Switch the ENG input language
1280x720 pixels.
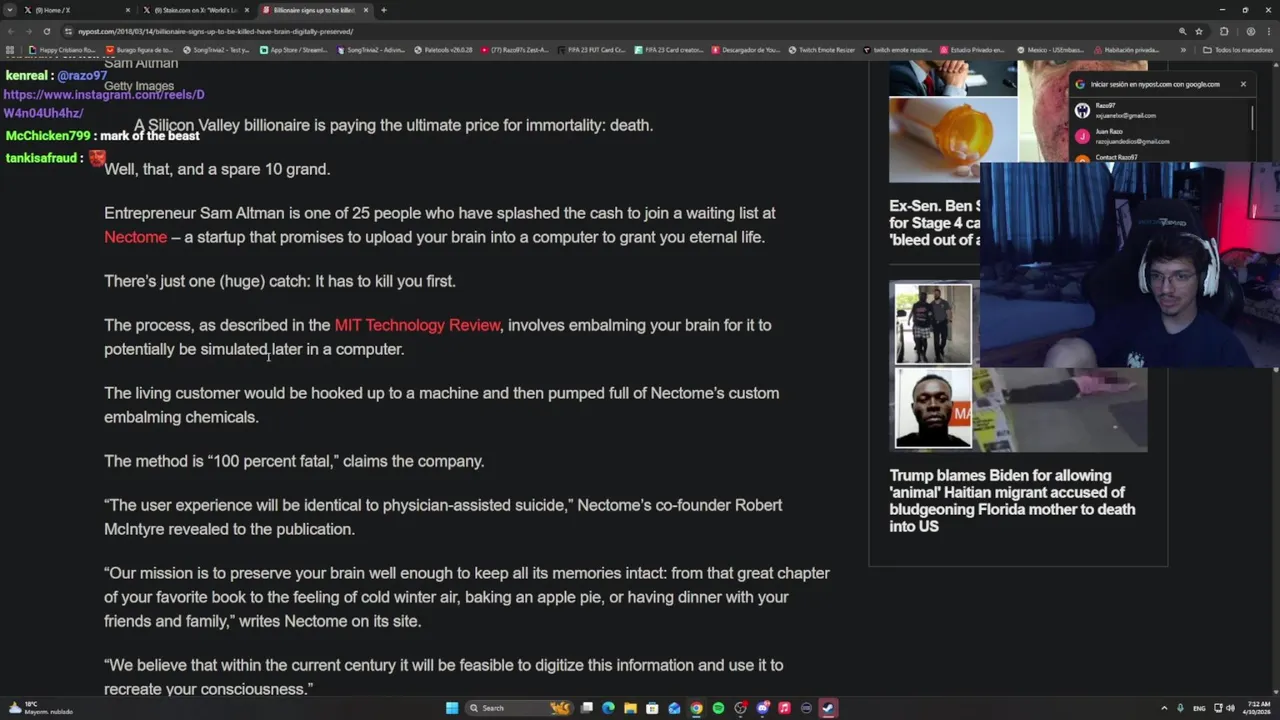click(x=1199, y=708)
